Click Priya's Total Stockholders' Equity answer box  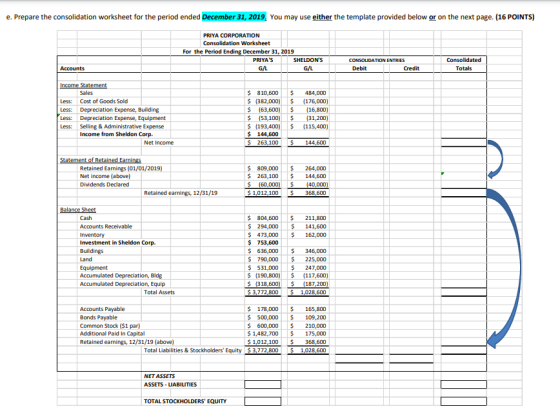(262, 401)
